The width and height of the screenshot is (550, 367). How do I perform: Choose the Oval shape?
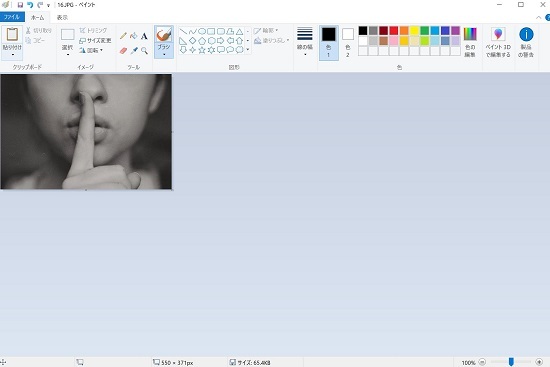click(202, 31)
